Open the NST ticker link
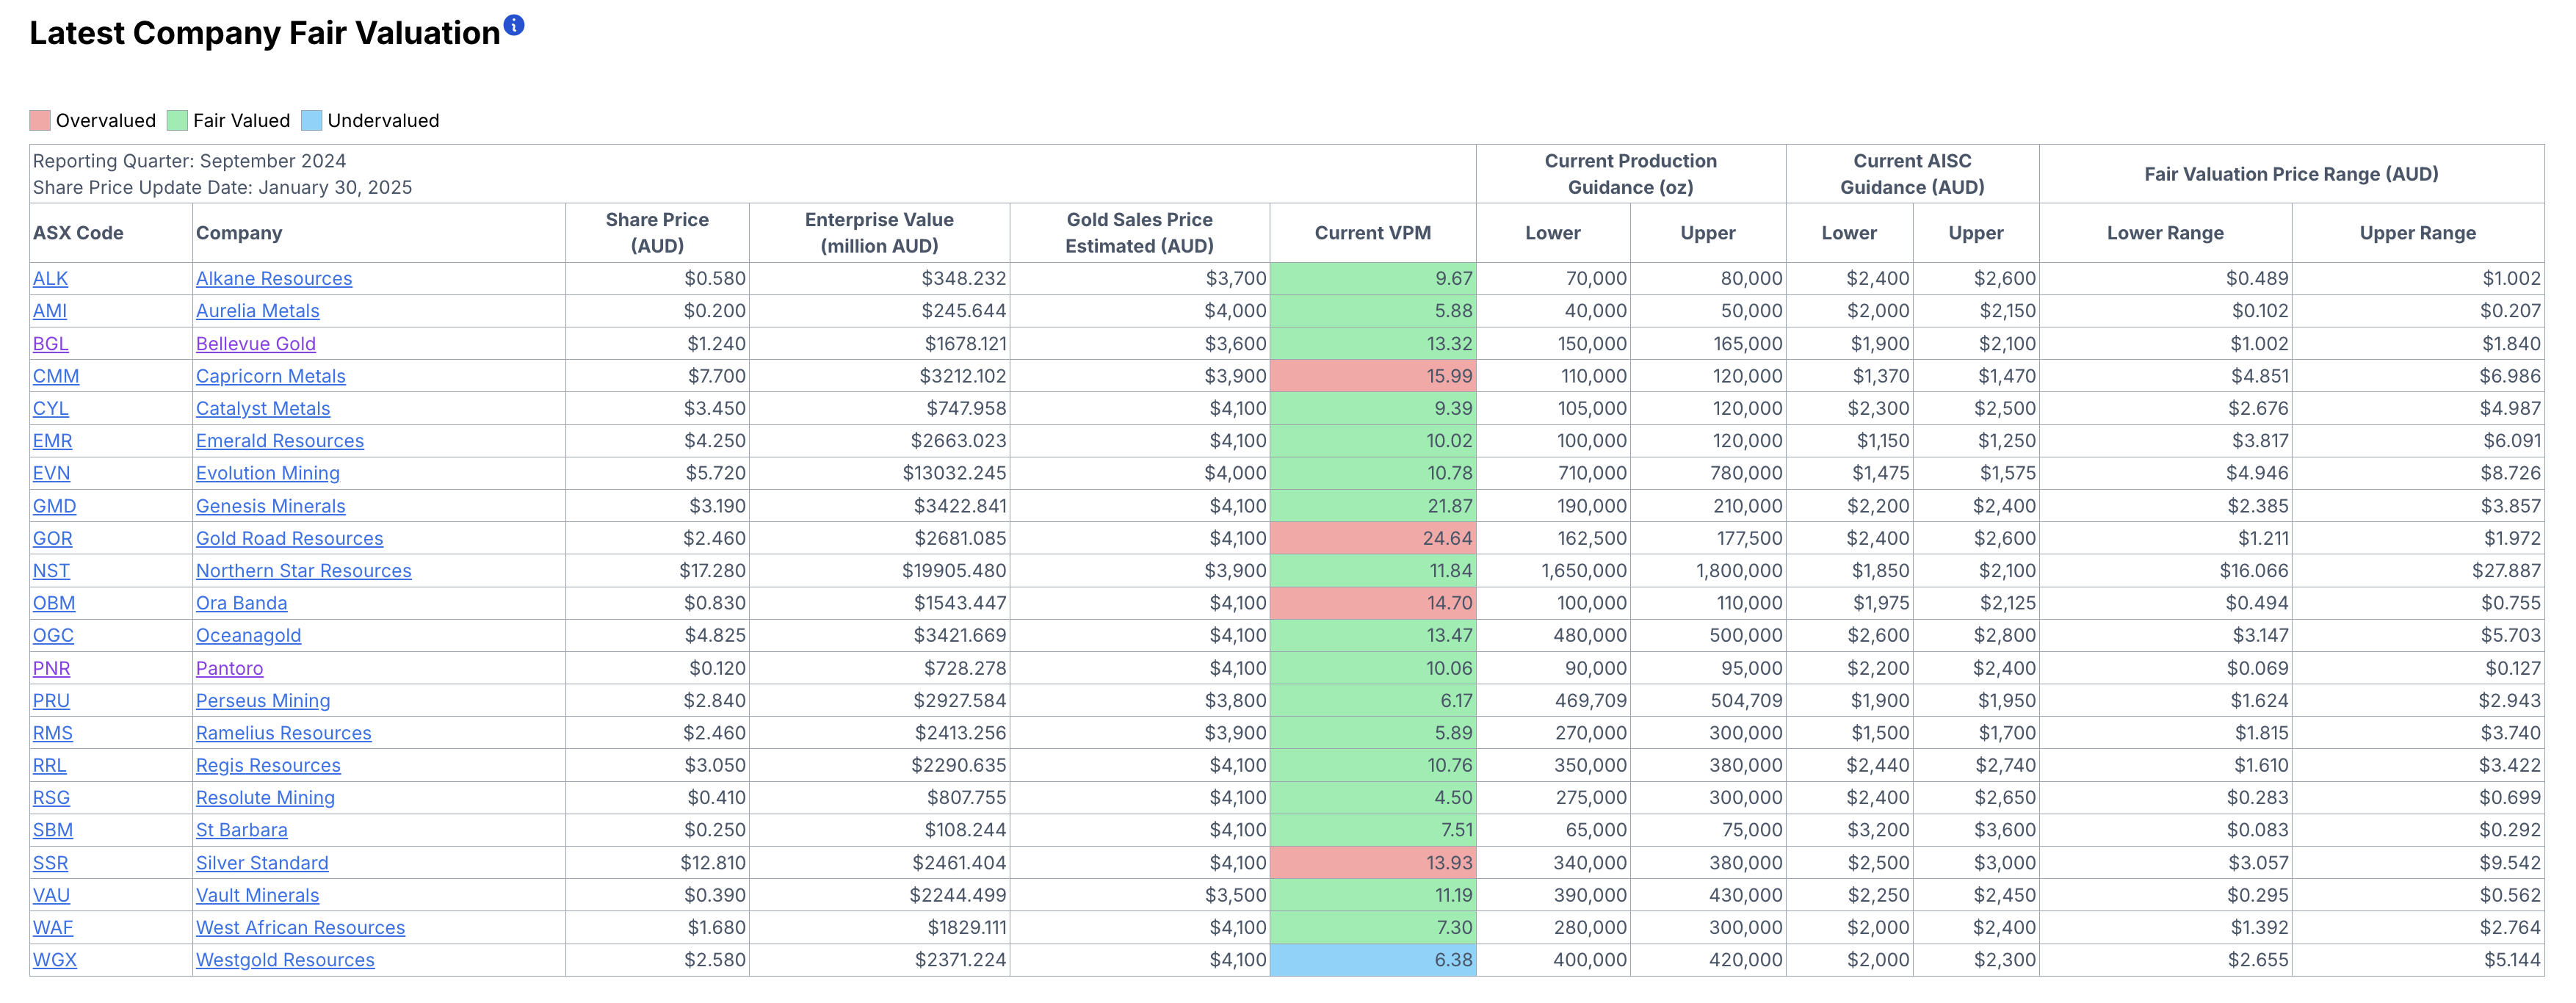This screenshot has width=2576, height=1003. [51, 571]
